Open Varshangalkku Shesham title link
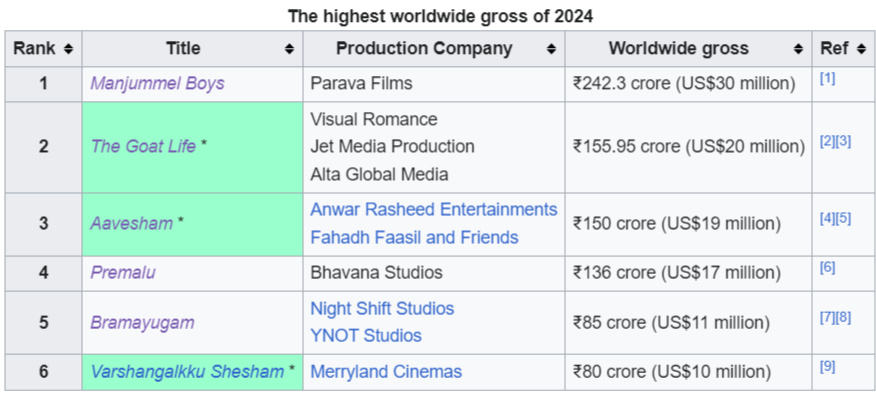876x393 pixels. point(187,372)
